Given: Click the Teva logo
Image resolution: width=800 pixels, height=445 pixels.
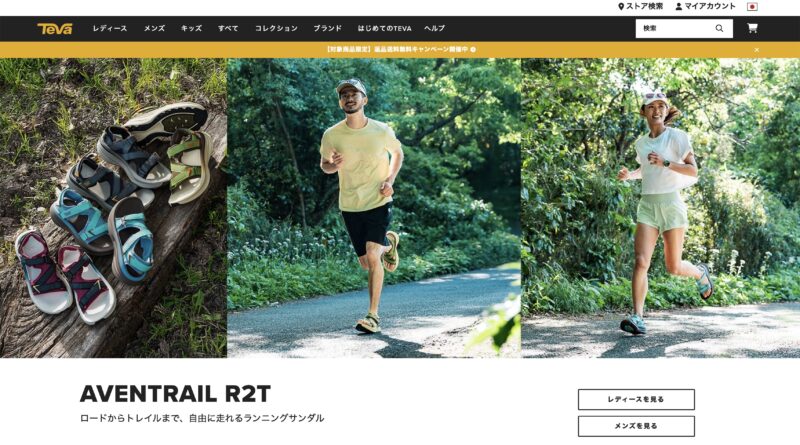Looking at the screenshot, I should [55, 29].
